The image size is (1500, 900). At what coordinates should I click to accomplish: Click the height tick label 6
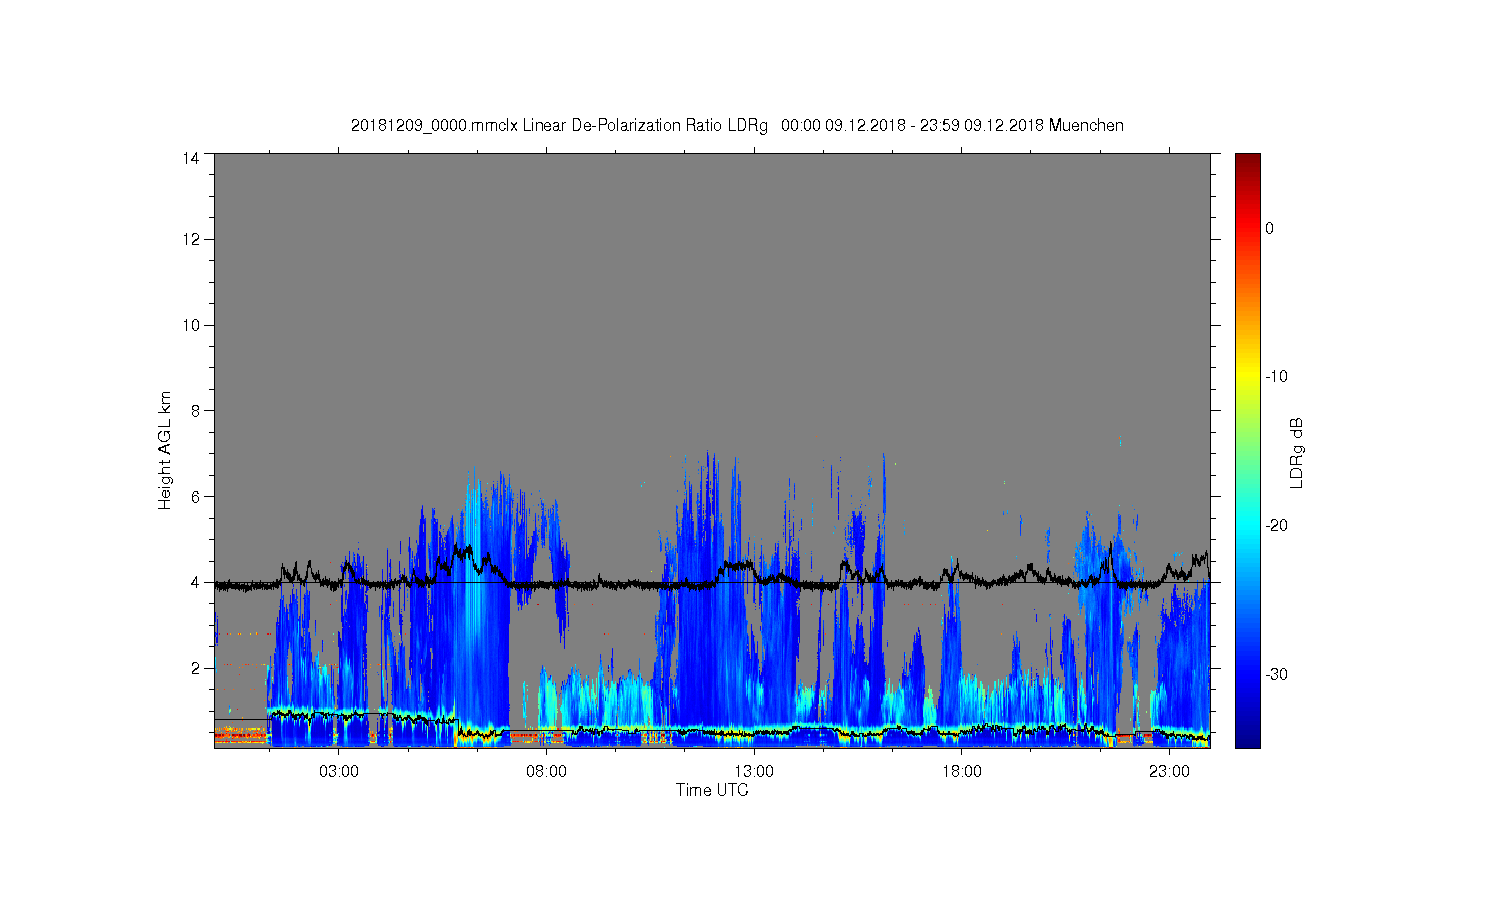coord(195,497)
